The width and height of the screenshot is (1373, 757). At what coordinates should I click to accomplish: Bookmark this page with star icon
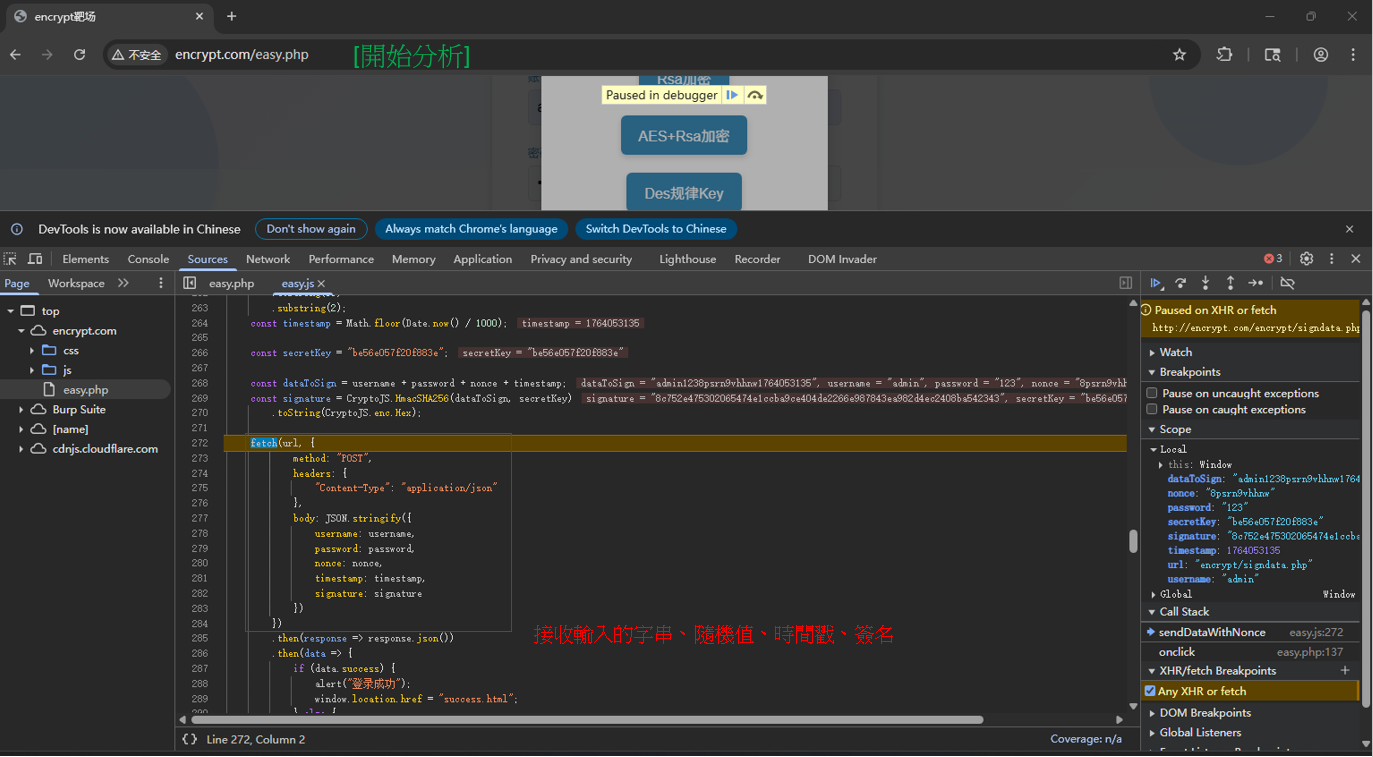[x=1179, y=55]
